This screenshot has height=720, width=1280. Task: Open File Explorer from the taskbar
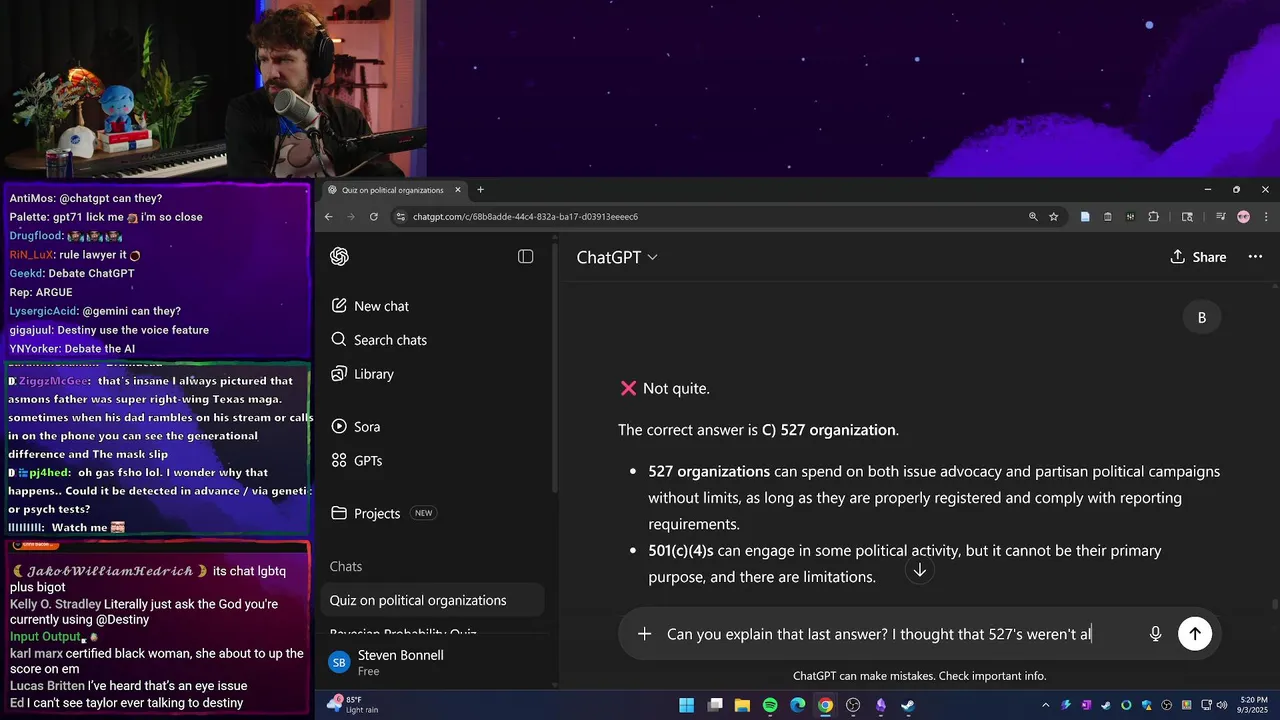coord(743,705)
